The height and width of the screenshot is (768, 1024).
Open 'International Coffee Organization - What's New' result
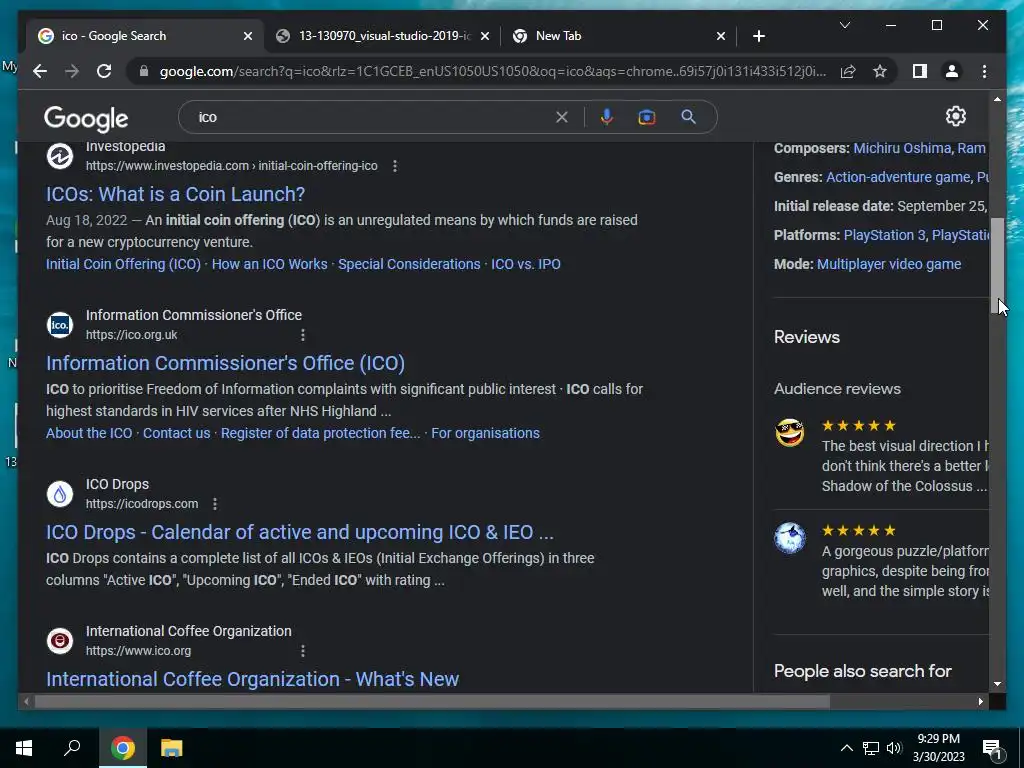click(252, 679)
